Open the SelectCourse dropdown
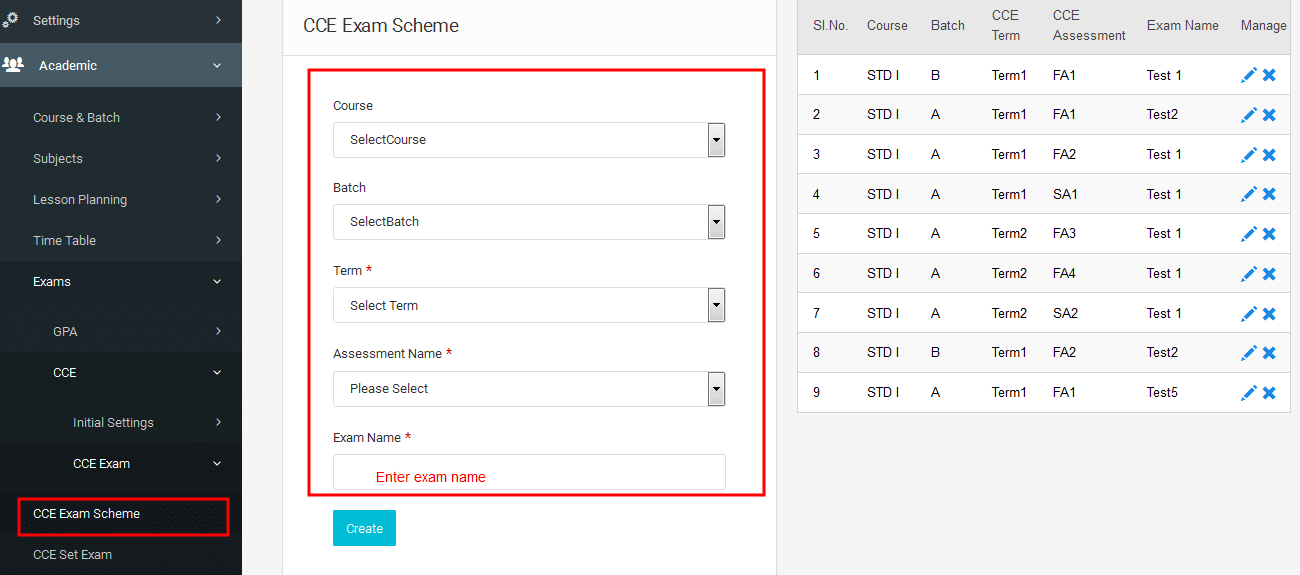The height and width of the screenshot is (575, 1300). (x=529, y=140)
